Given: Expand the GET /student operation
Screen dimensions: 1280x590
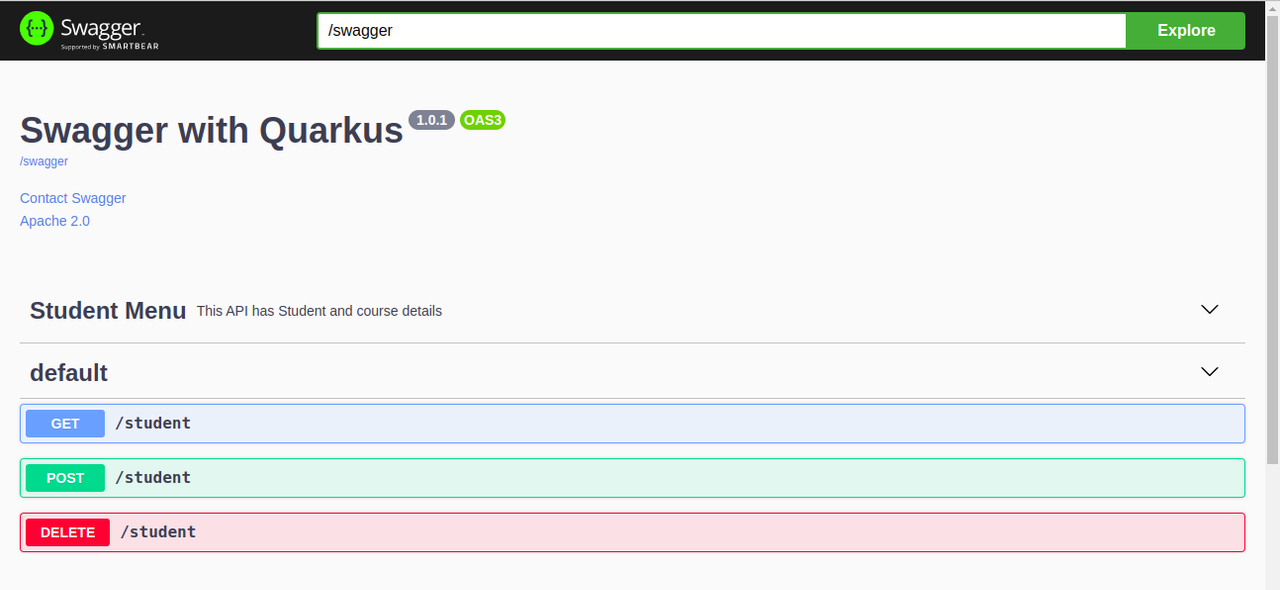Looking at the screenshot, I should [632, 423].
